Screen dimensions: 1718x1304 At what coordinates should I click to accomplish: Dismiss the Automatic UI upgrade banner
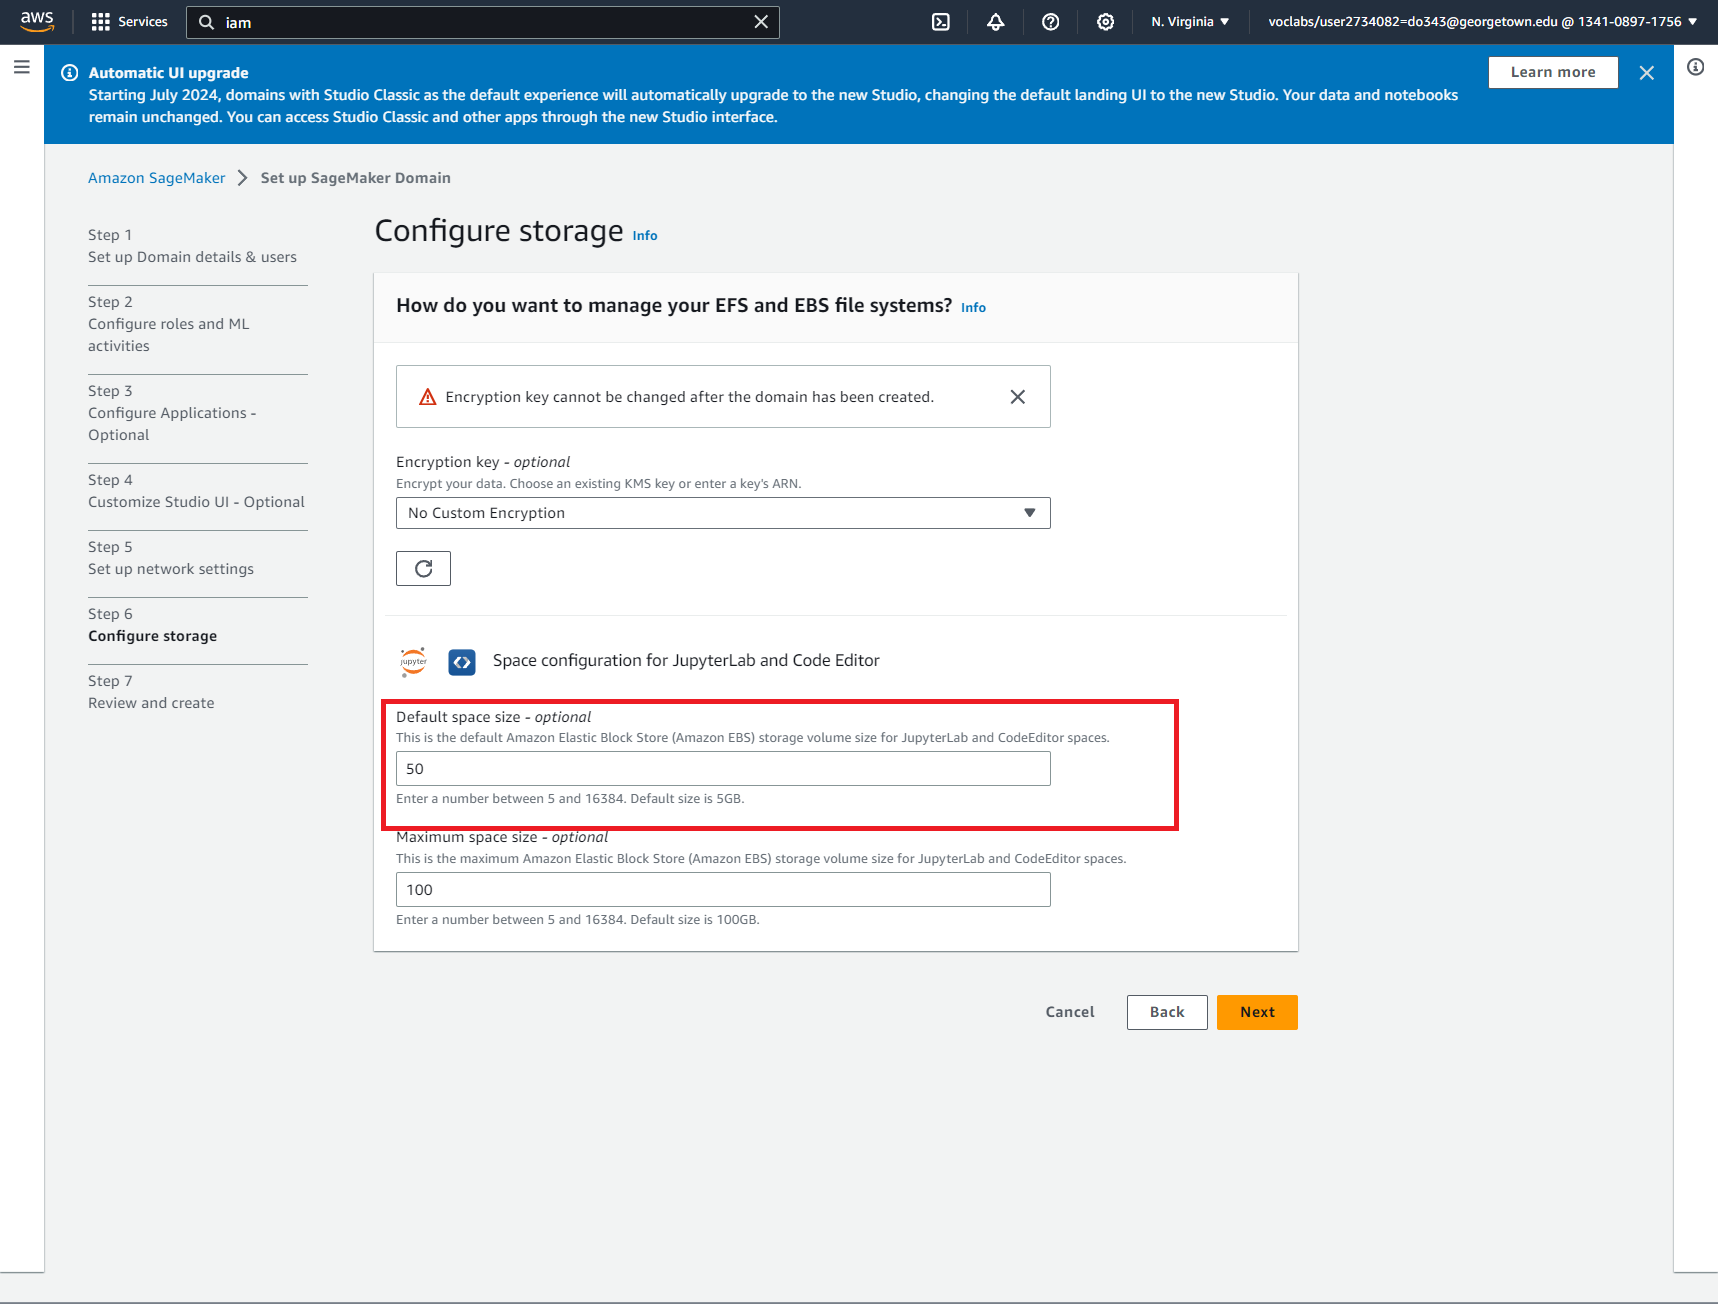pyautogui.click(x=1647, y=73)
